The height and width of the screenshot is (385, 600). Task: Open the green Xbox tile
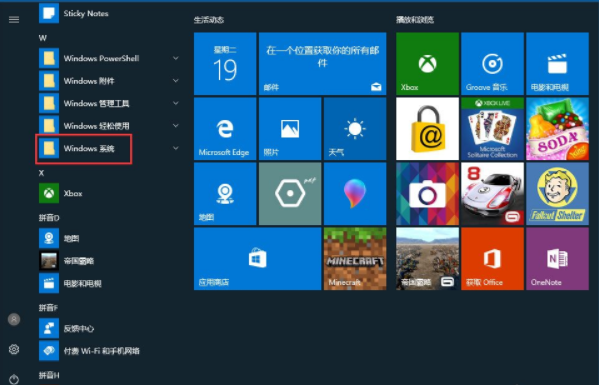[x=427, y=64]
